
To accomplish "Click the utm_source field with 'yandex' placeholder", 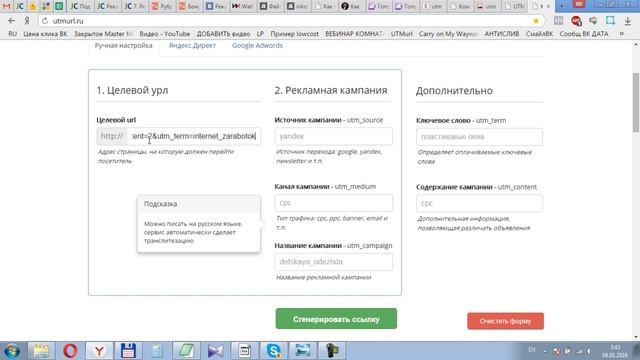I will pyautogui.click(x=333, y=136).
